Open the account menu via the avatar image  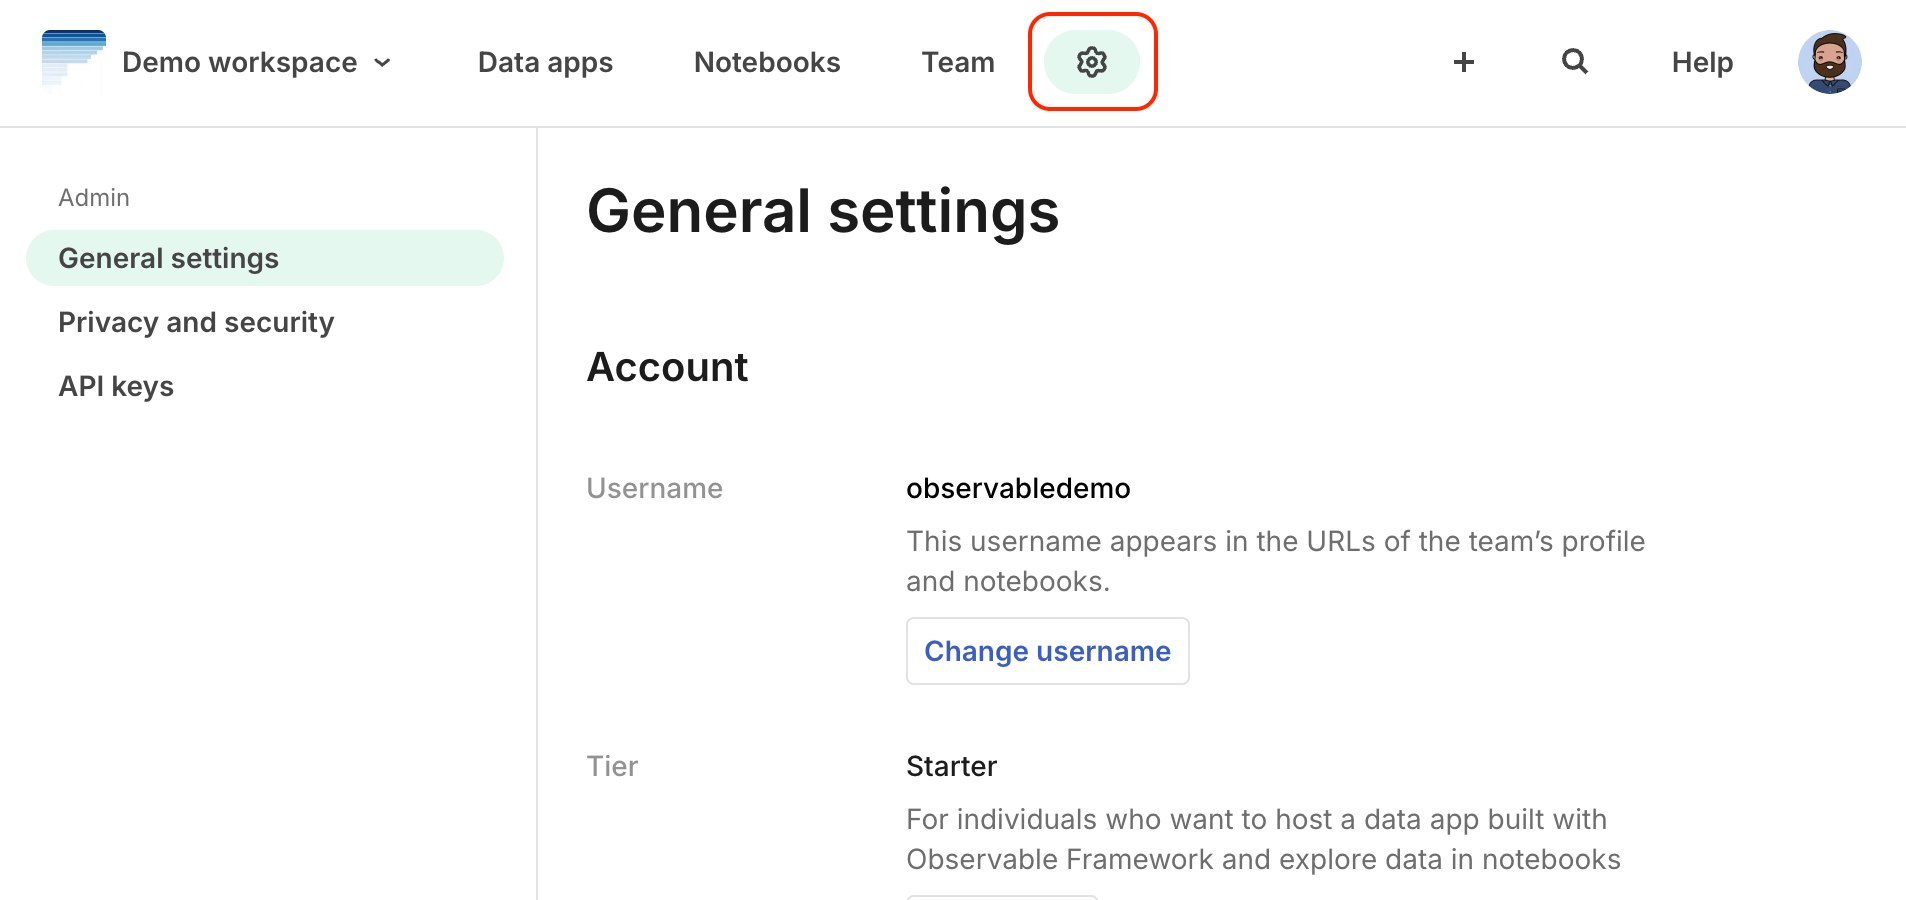(1828, 62)
